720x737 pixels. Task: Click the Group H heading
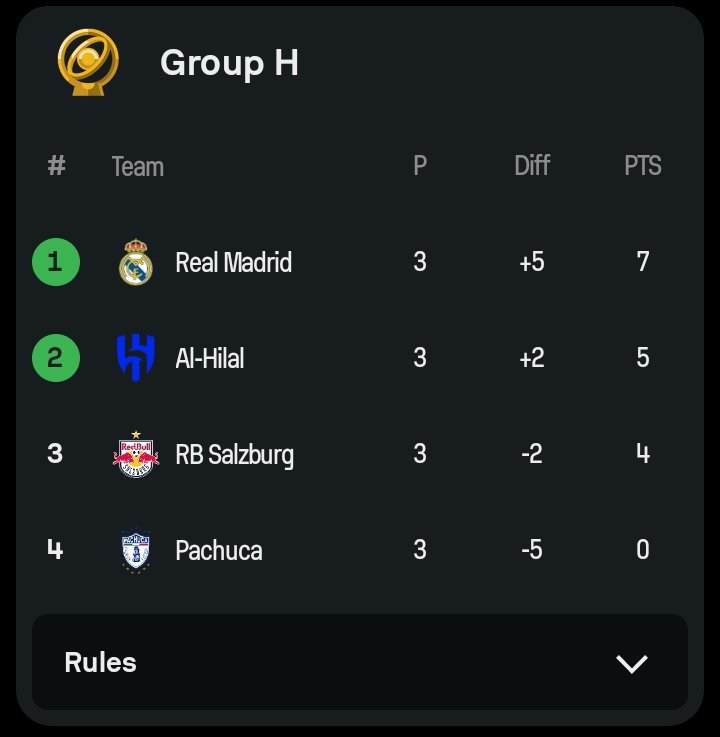229,63
